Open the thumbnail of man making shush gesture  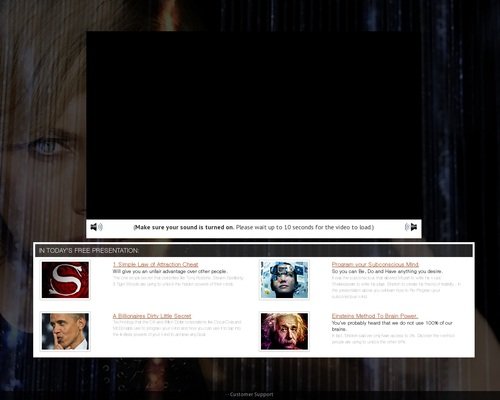65,331
